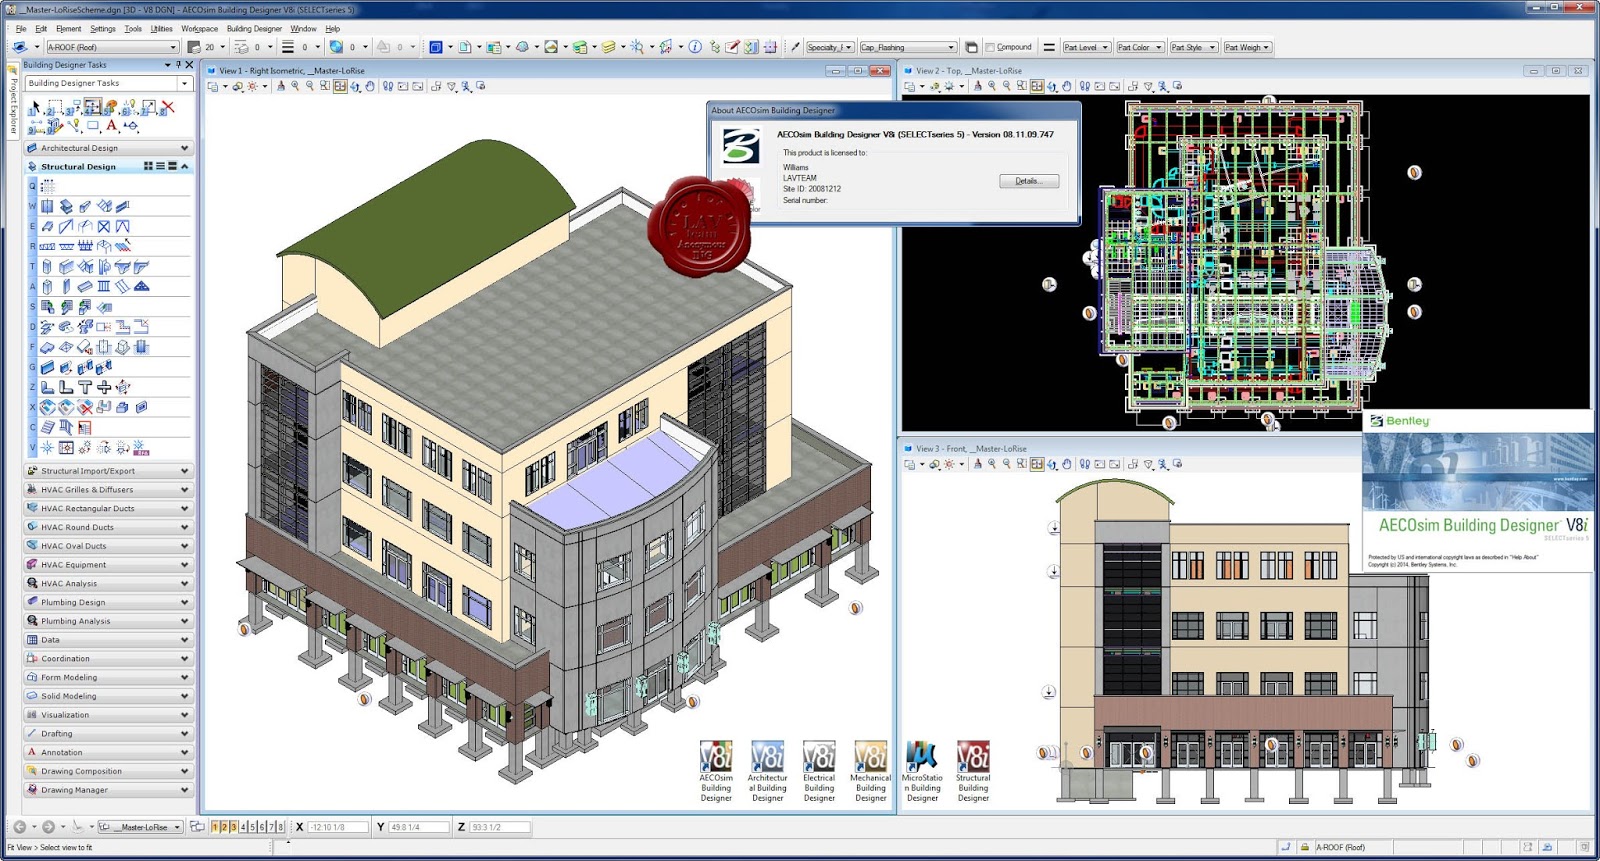Open the Help menu
The image size is (1600, 861).
(333, 29)
